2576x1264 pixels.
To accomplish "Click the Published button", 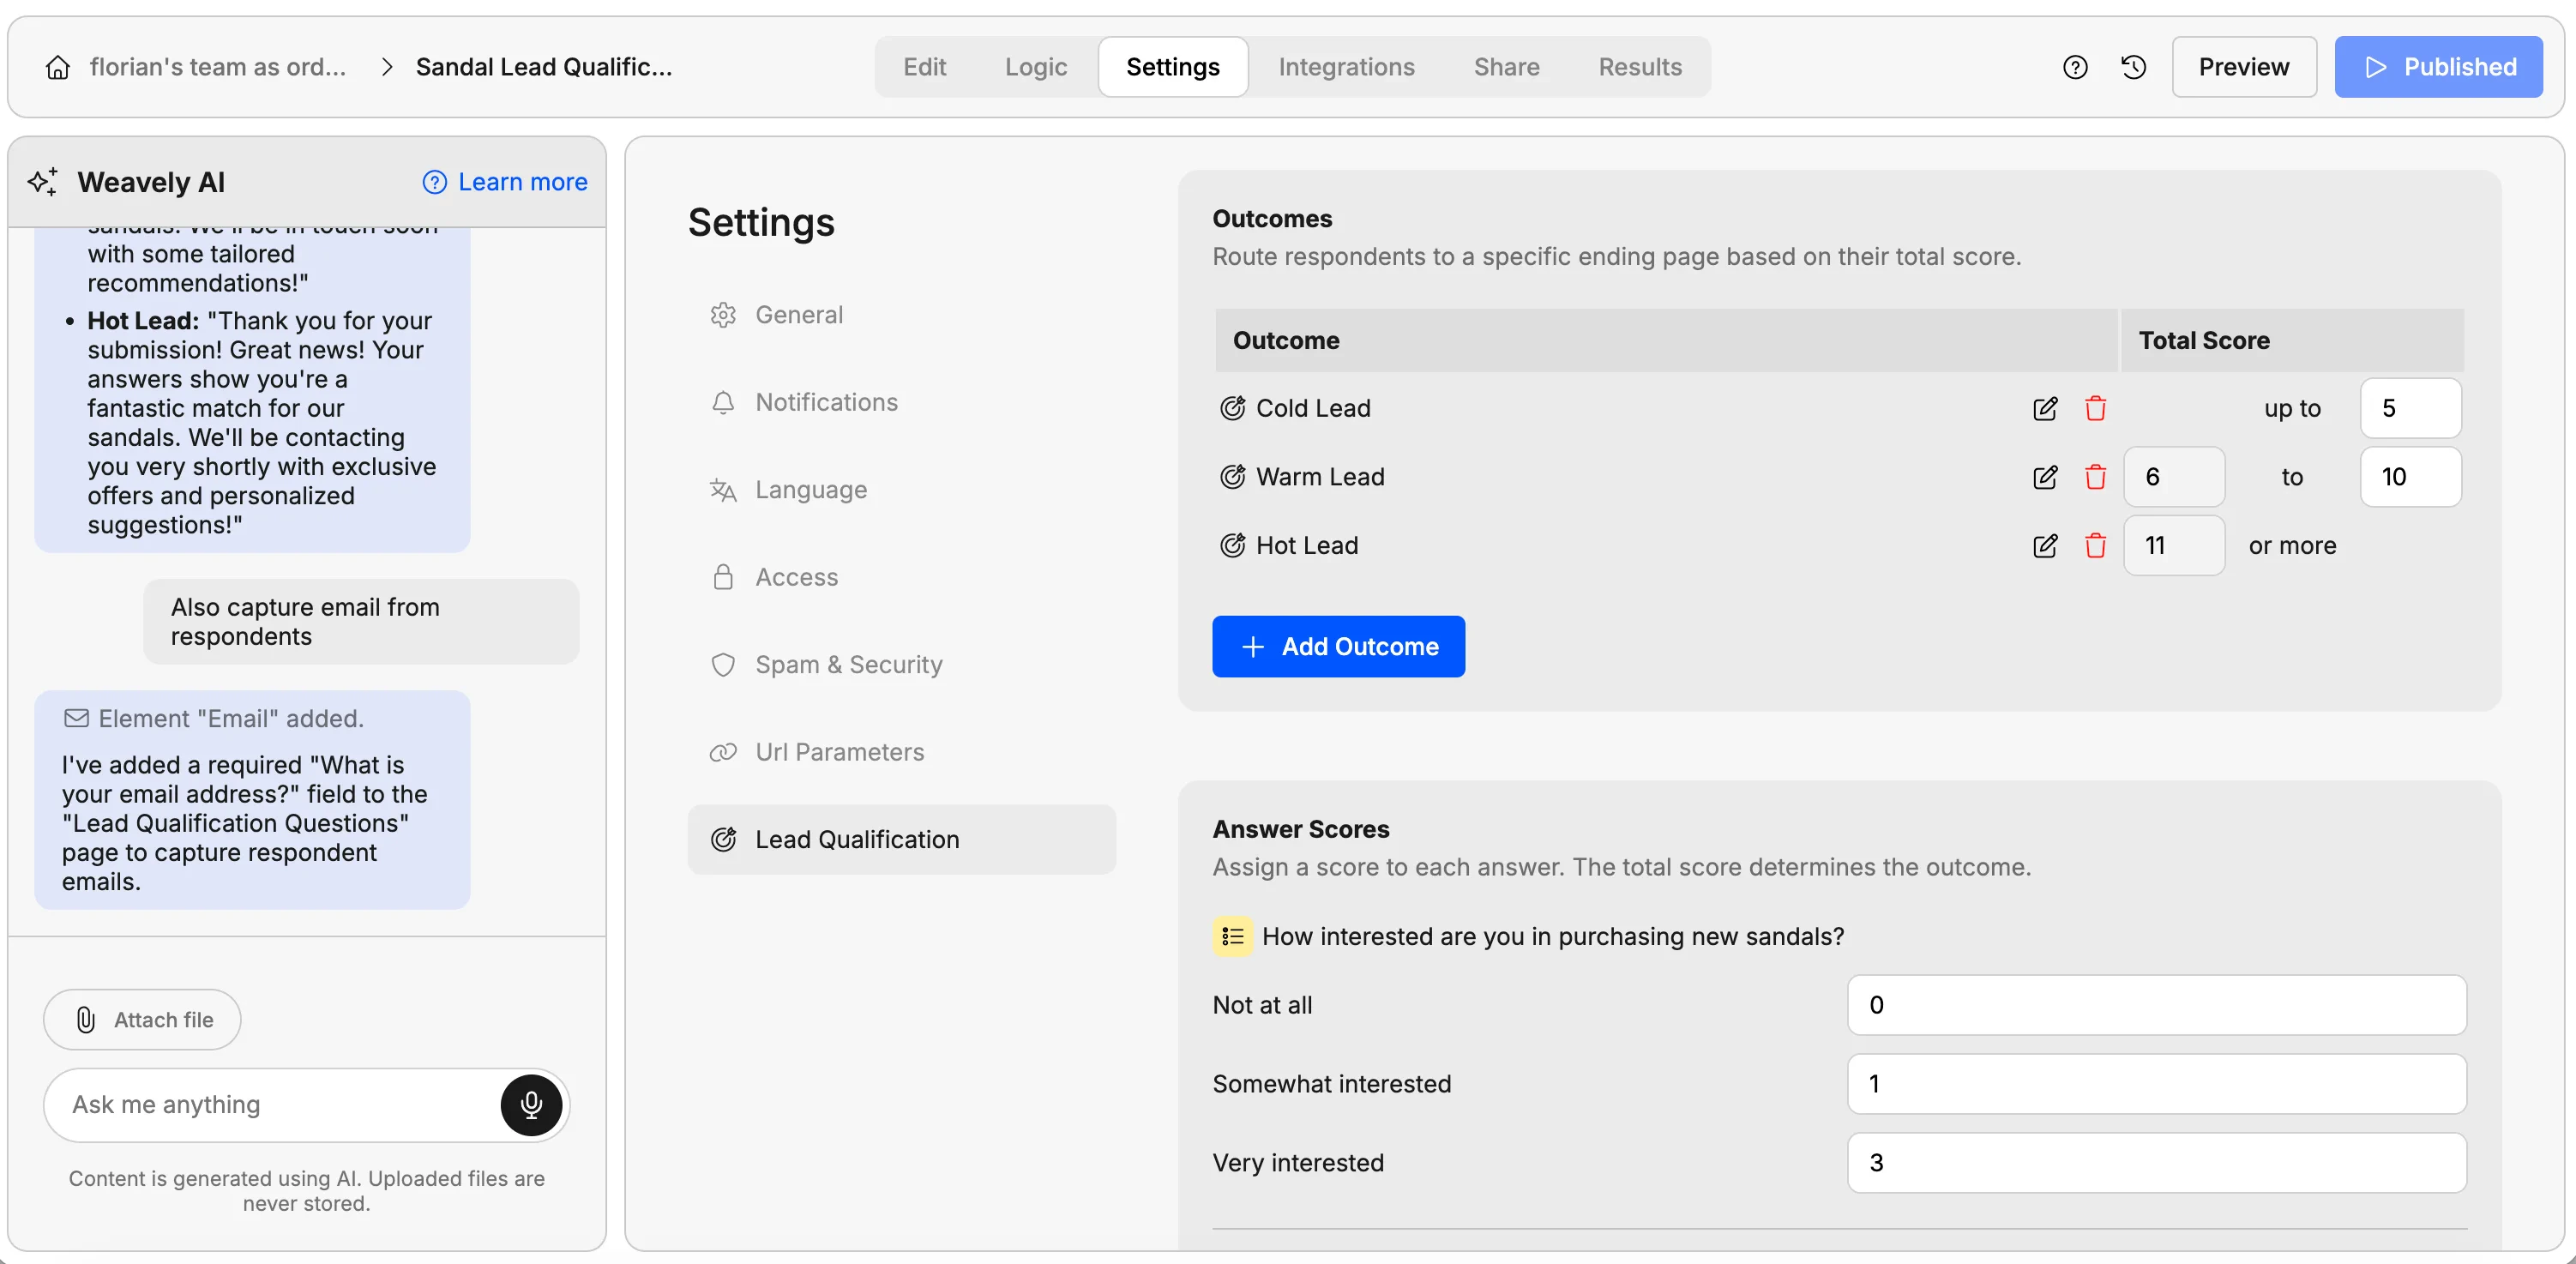I will click(x=2438, y=67).
